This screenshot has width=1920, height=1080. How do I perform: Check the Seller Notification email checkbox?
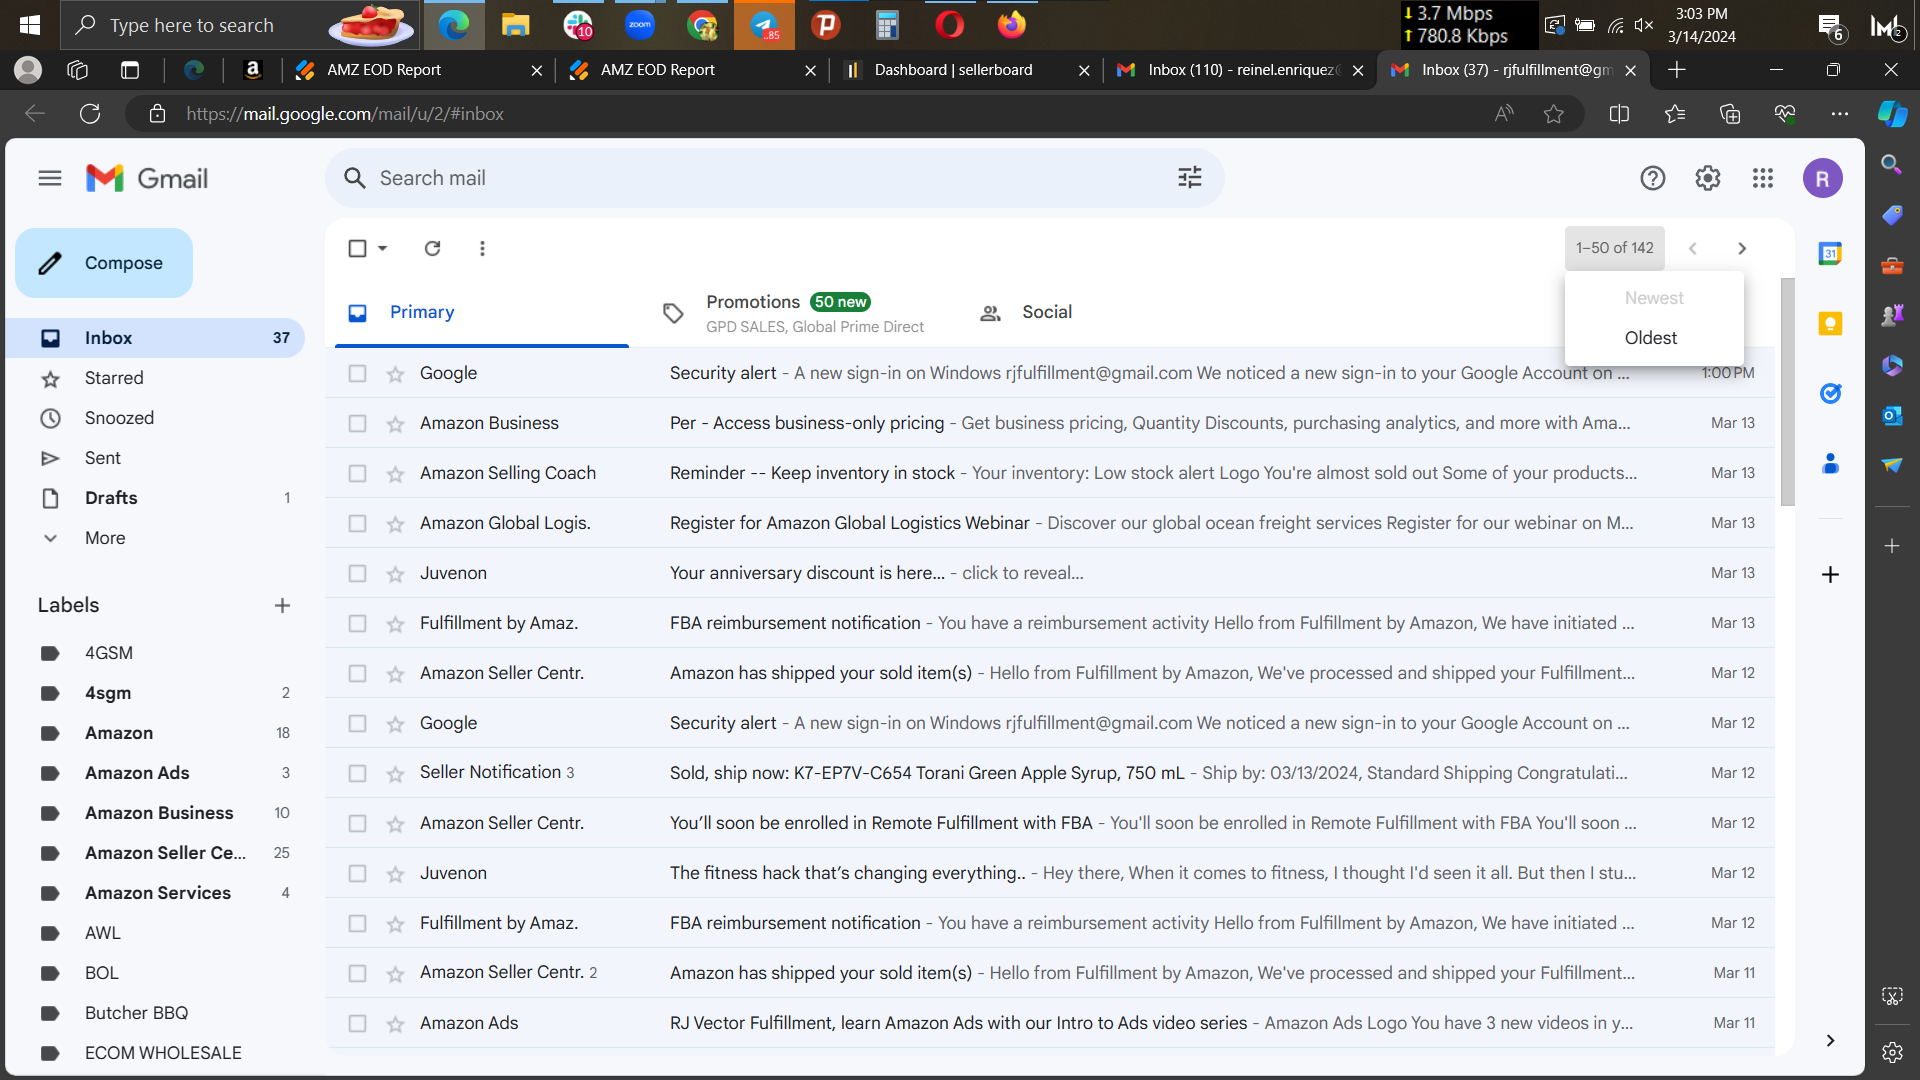[357, 773]
